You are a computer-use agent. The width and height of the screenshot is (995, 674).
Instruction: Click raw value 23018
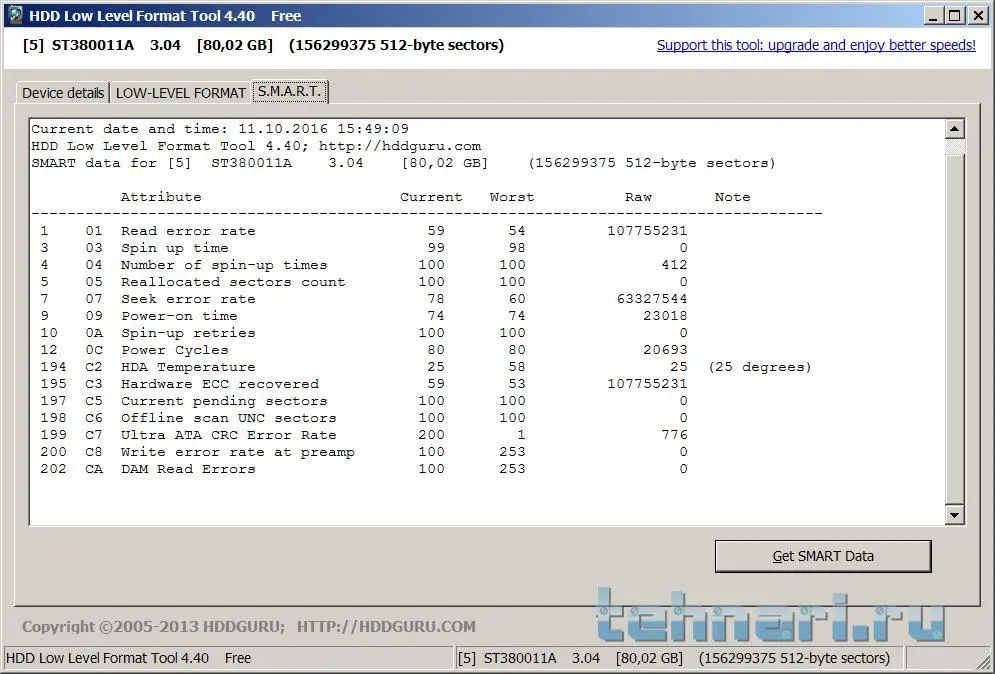click(665, 316)
